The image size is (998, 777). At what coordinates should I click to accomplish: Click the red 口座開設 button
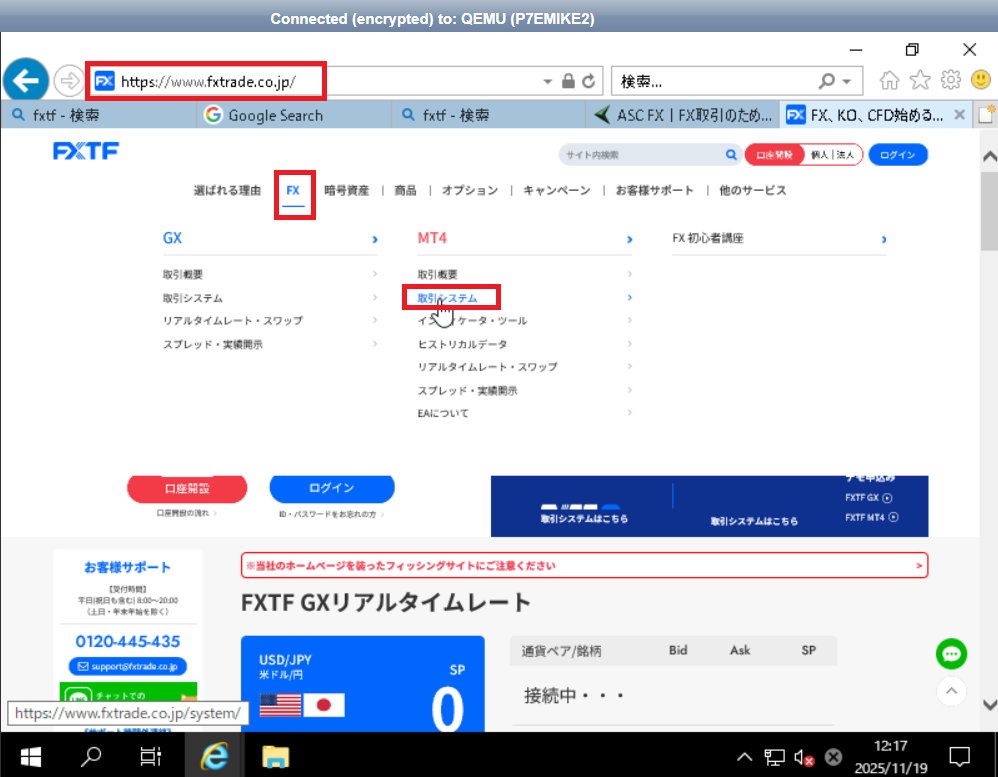(187, 488)
